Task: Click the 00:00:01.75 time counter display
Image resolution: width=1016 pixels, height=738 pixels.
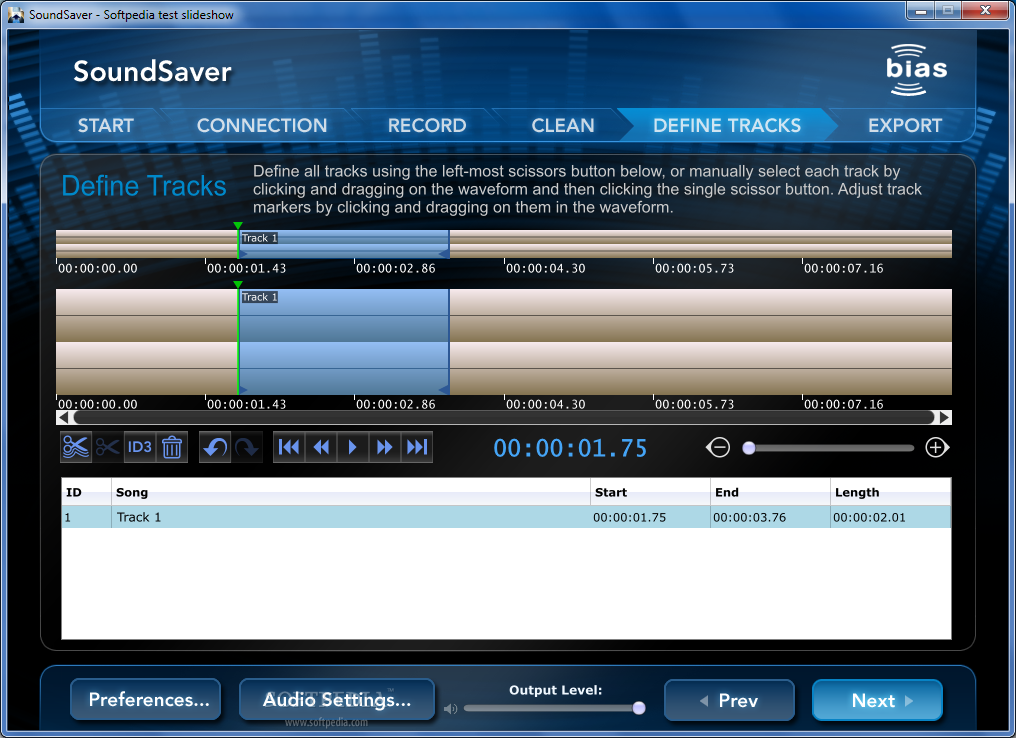Action: click(570, 448)
